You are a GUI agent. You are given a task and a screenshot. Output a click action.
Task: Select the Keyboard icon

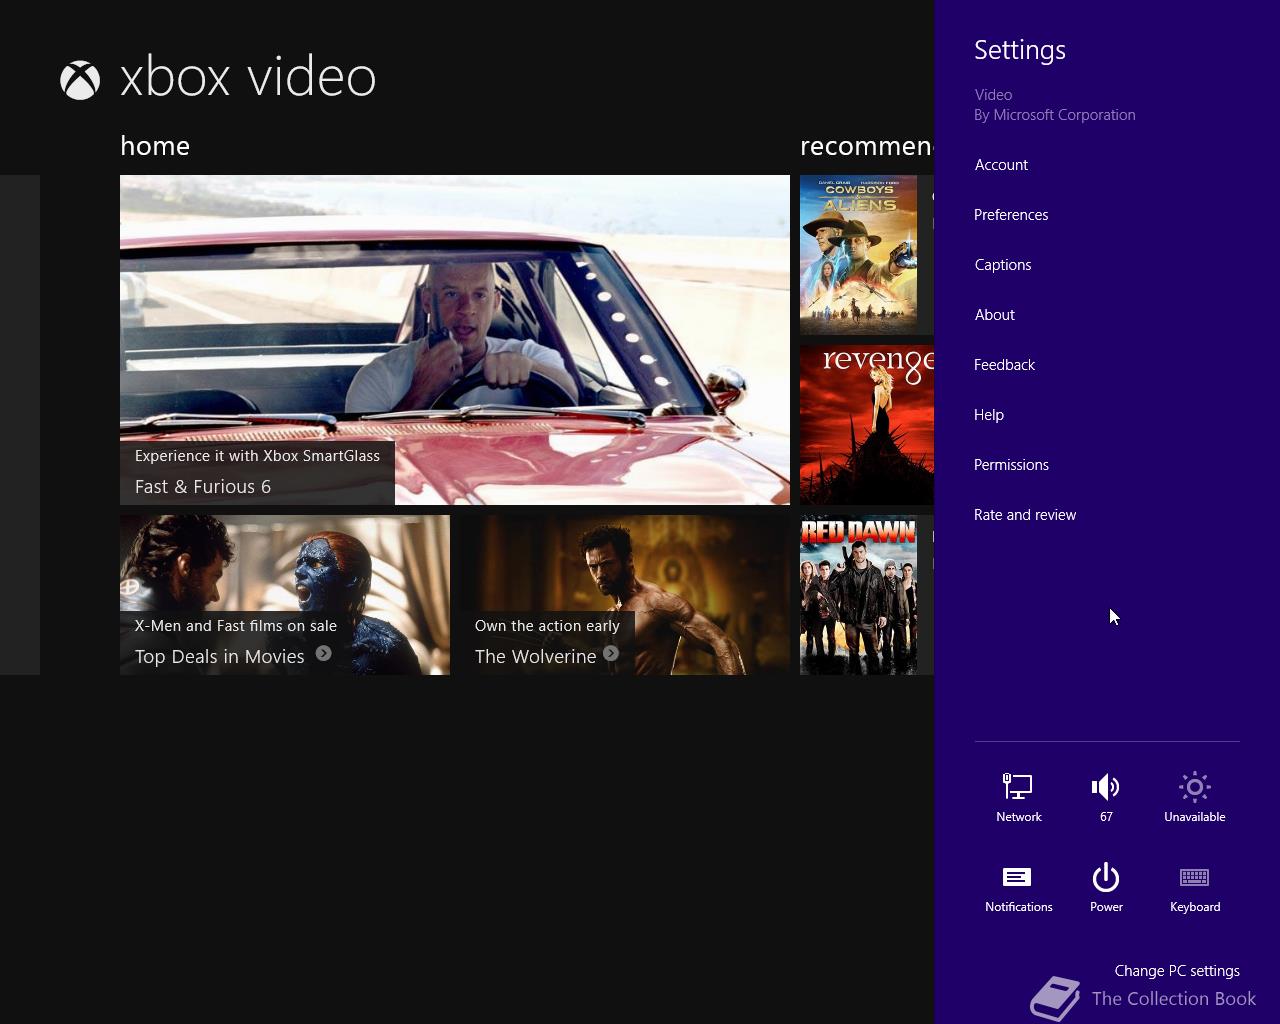pos(1194,877)
